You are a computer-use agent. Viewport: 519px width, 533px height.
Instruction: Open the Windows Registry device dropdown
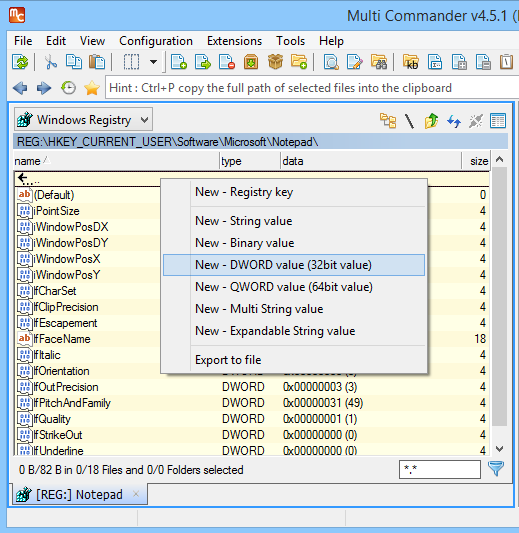click(83, 120)
